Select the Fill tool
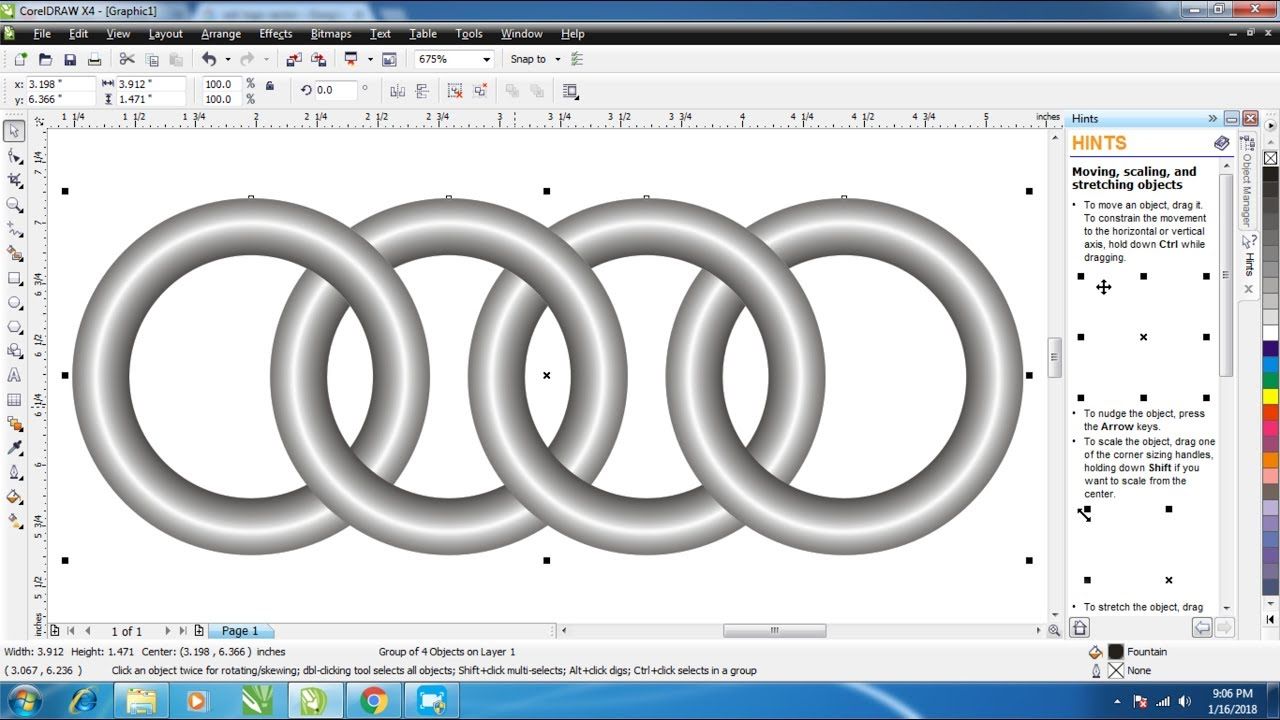 click(14, 497)
